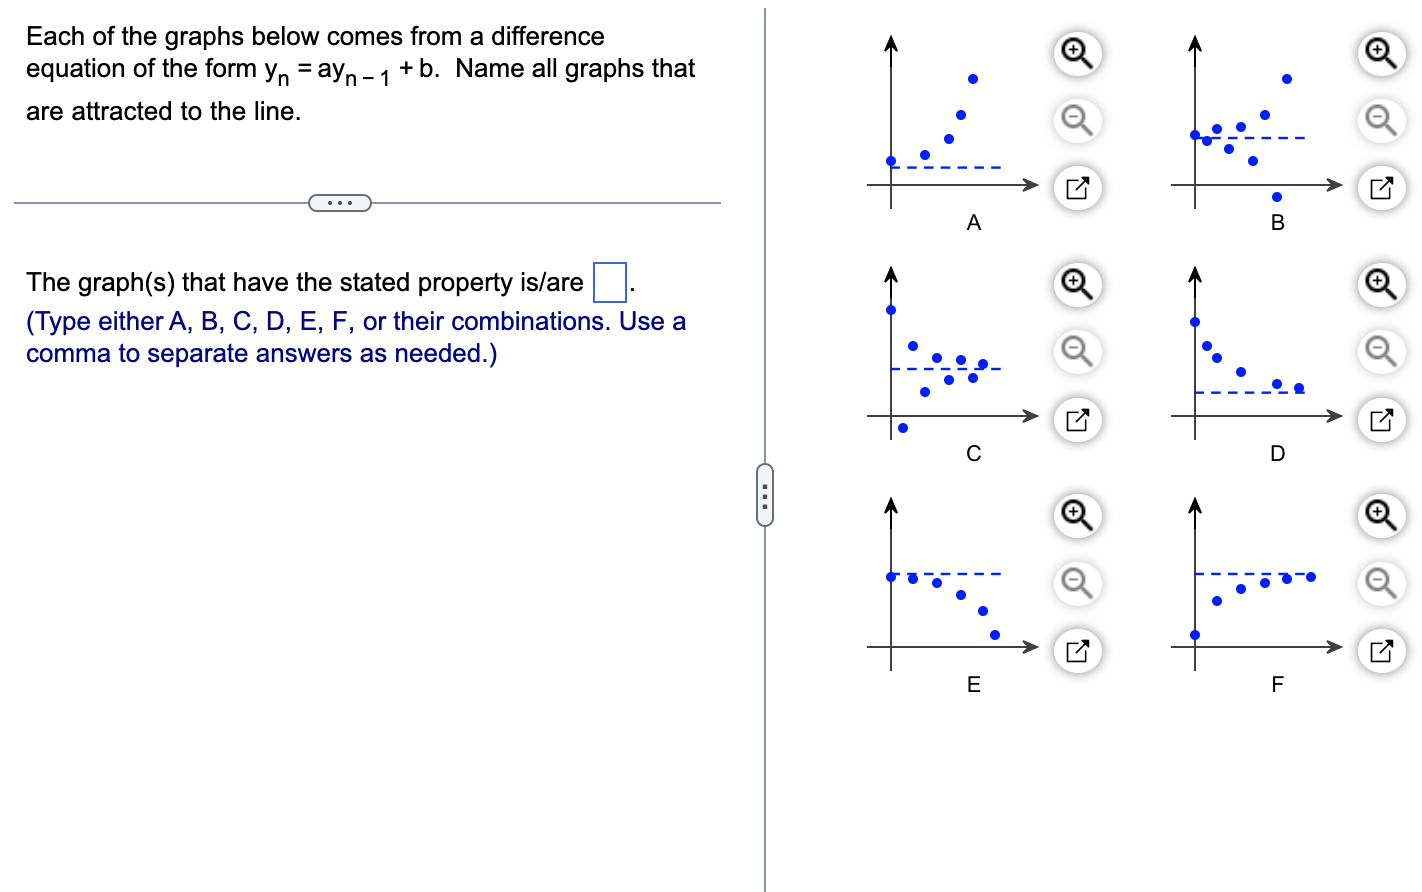Image resolution: width=1422 pixels, height=892 pixels.
Task: Zoom in on graph D
Action: pyautogui.click(x=1381, y=285)
